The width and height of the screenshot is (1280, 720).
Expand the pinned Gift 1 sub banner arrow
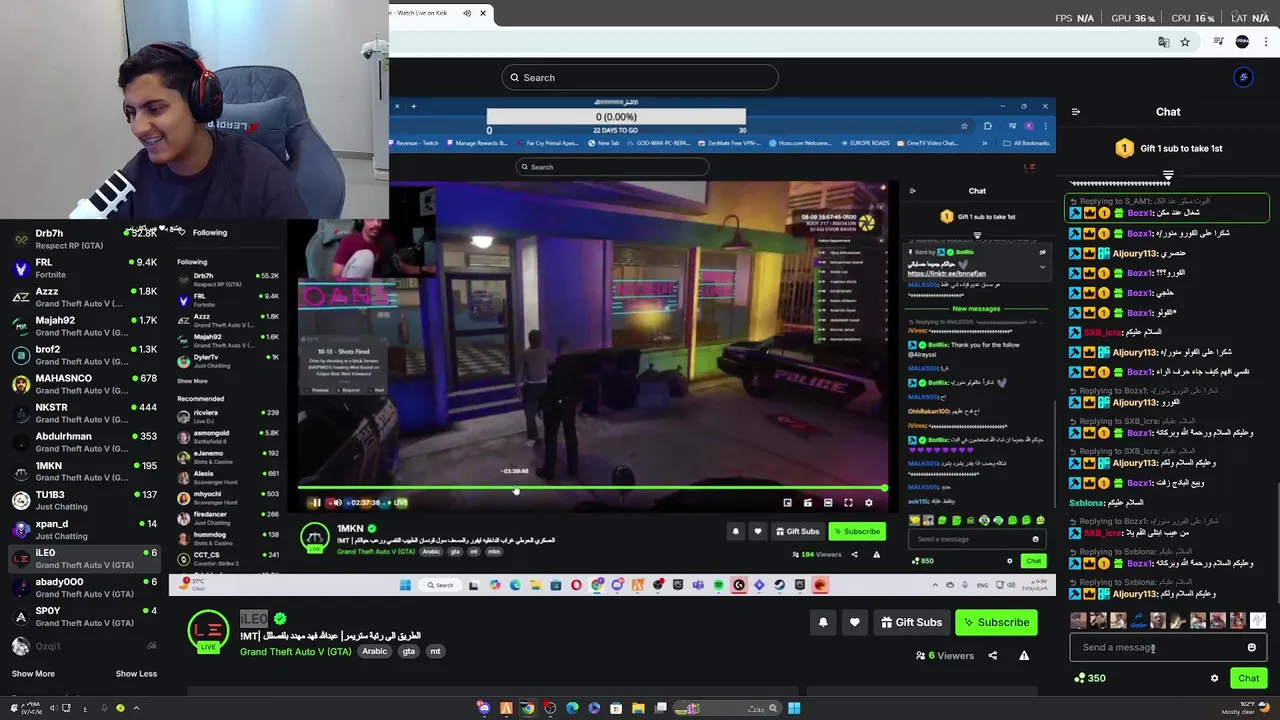click(x=1168, y=176)
